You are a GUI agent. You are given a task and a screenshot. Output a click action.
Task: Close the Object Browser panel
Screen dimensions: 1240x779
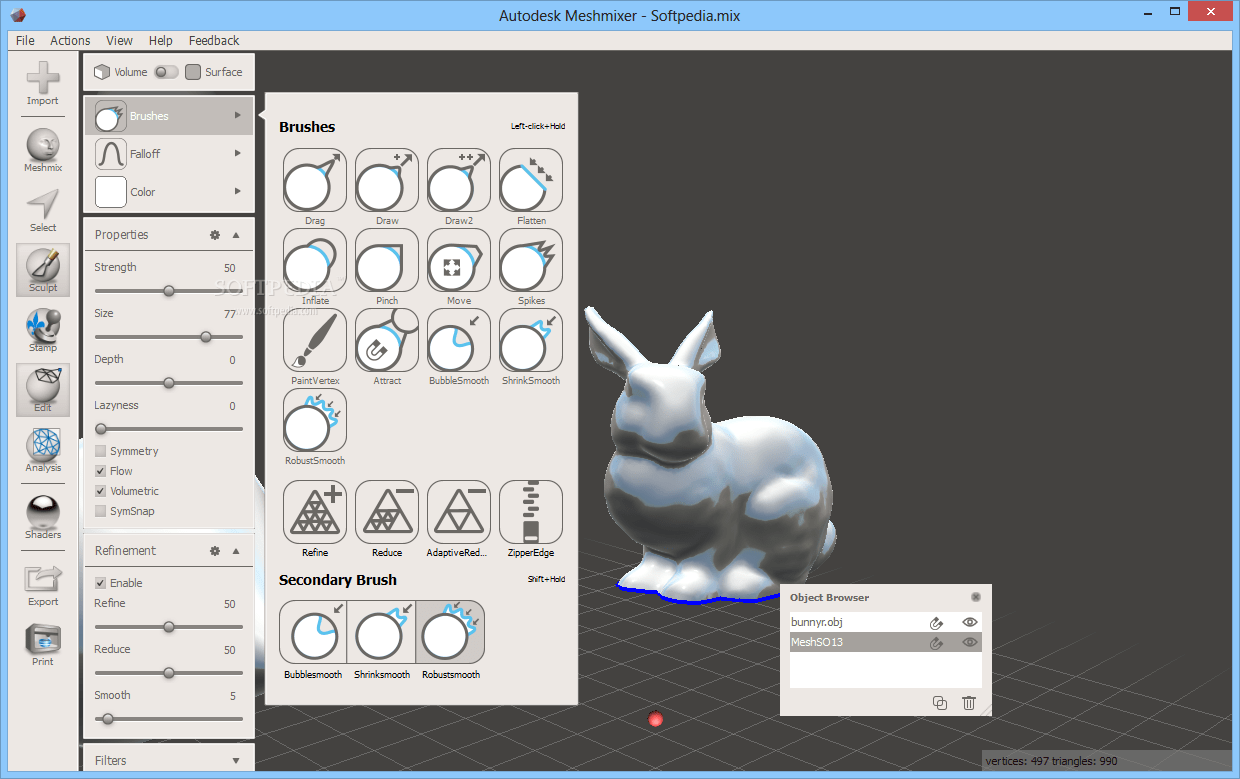click(976, 597)
